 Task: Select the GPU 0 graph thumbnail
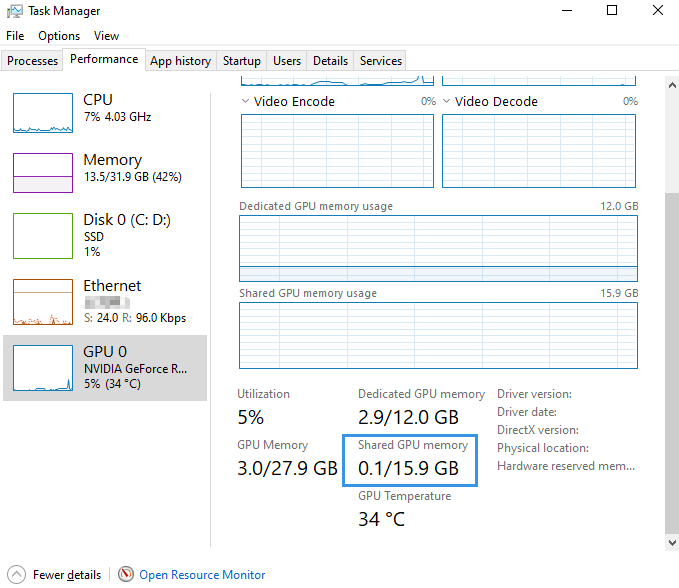point(43,368)
